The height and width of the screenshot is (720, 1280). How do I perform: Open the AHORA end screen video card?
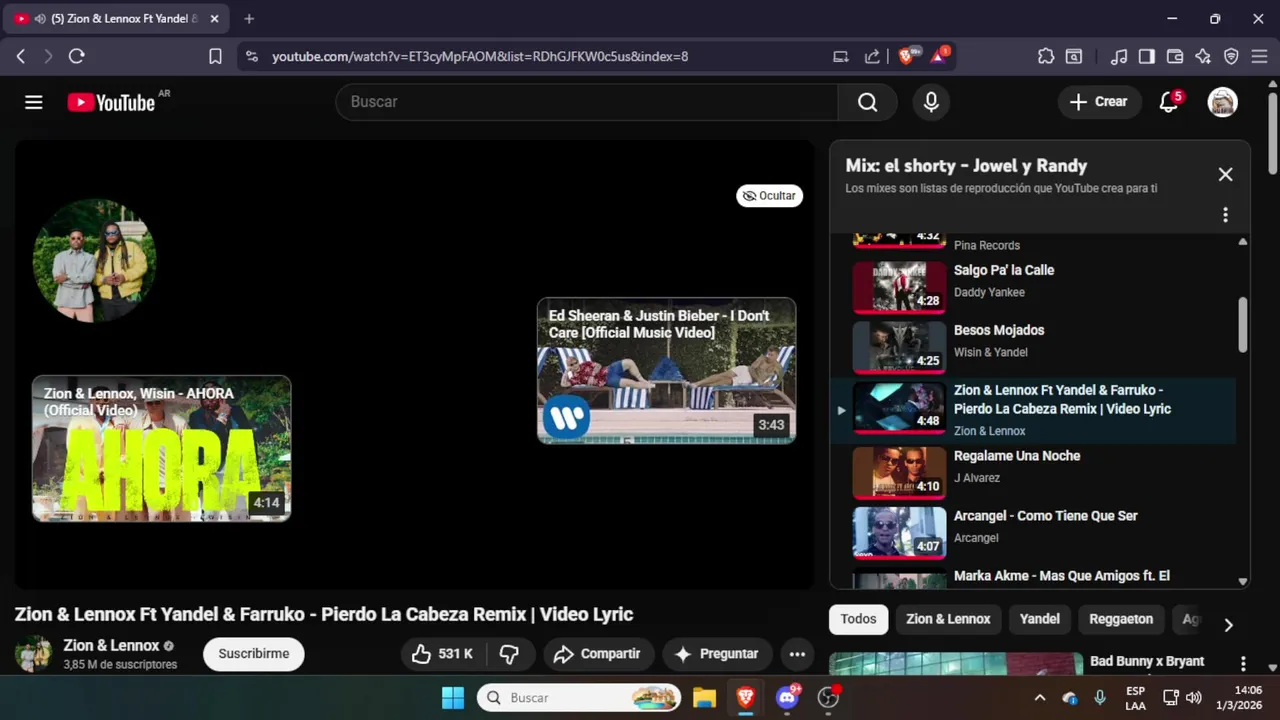[161, 448]
